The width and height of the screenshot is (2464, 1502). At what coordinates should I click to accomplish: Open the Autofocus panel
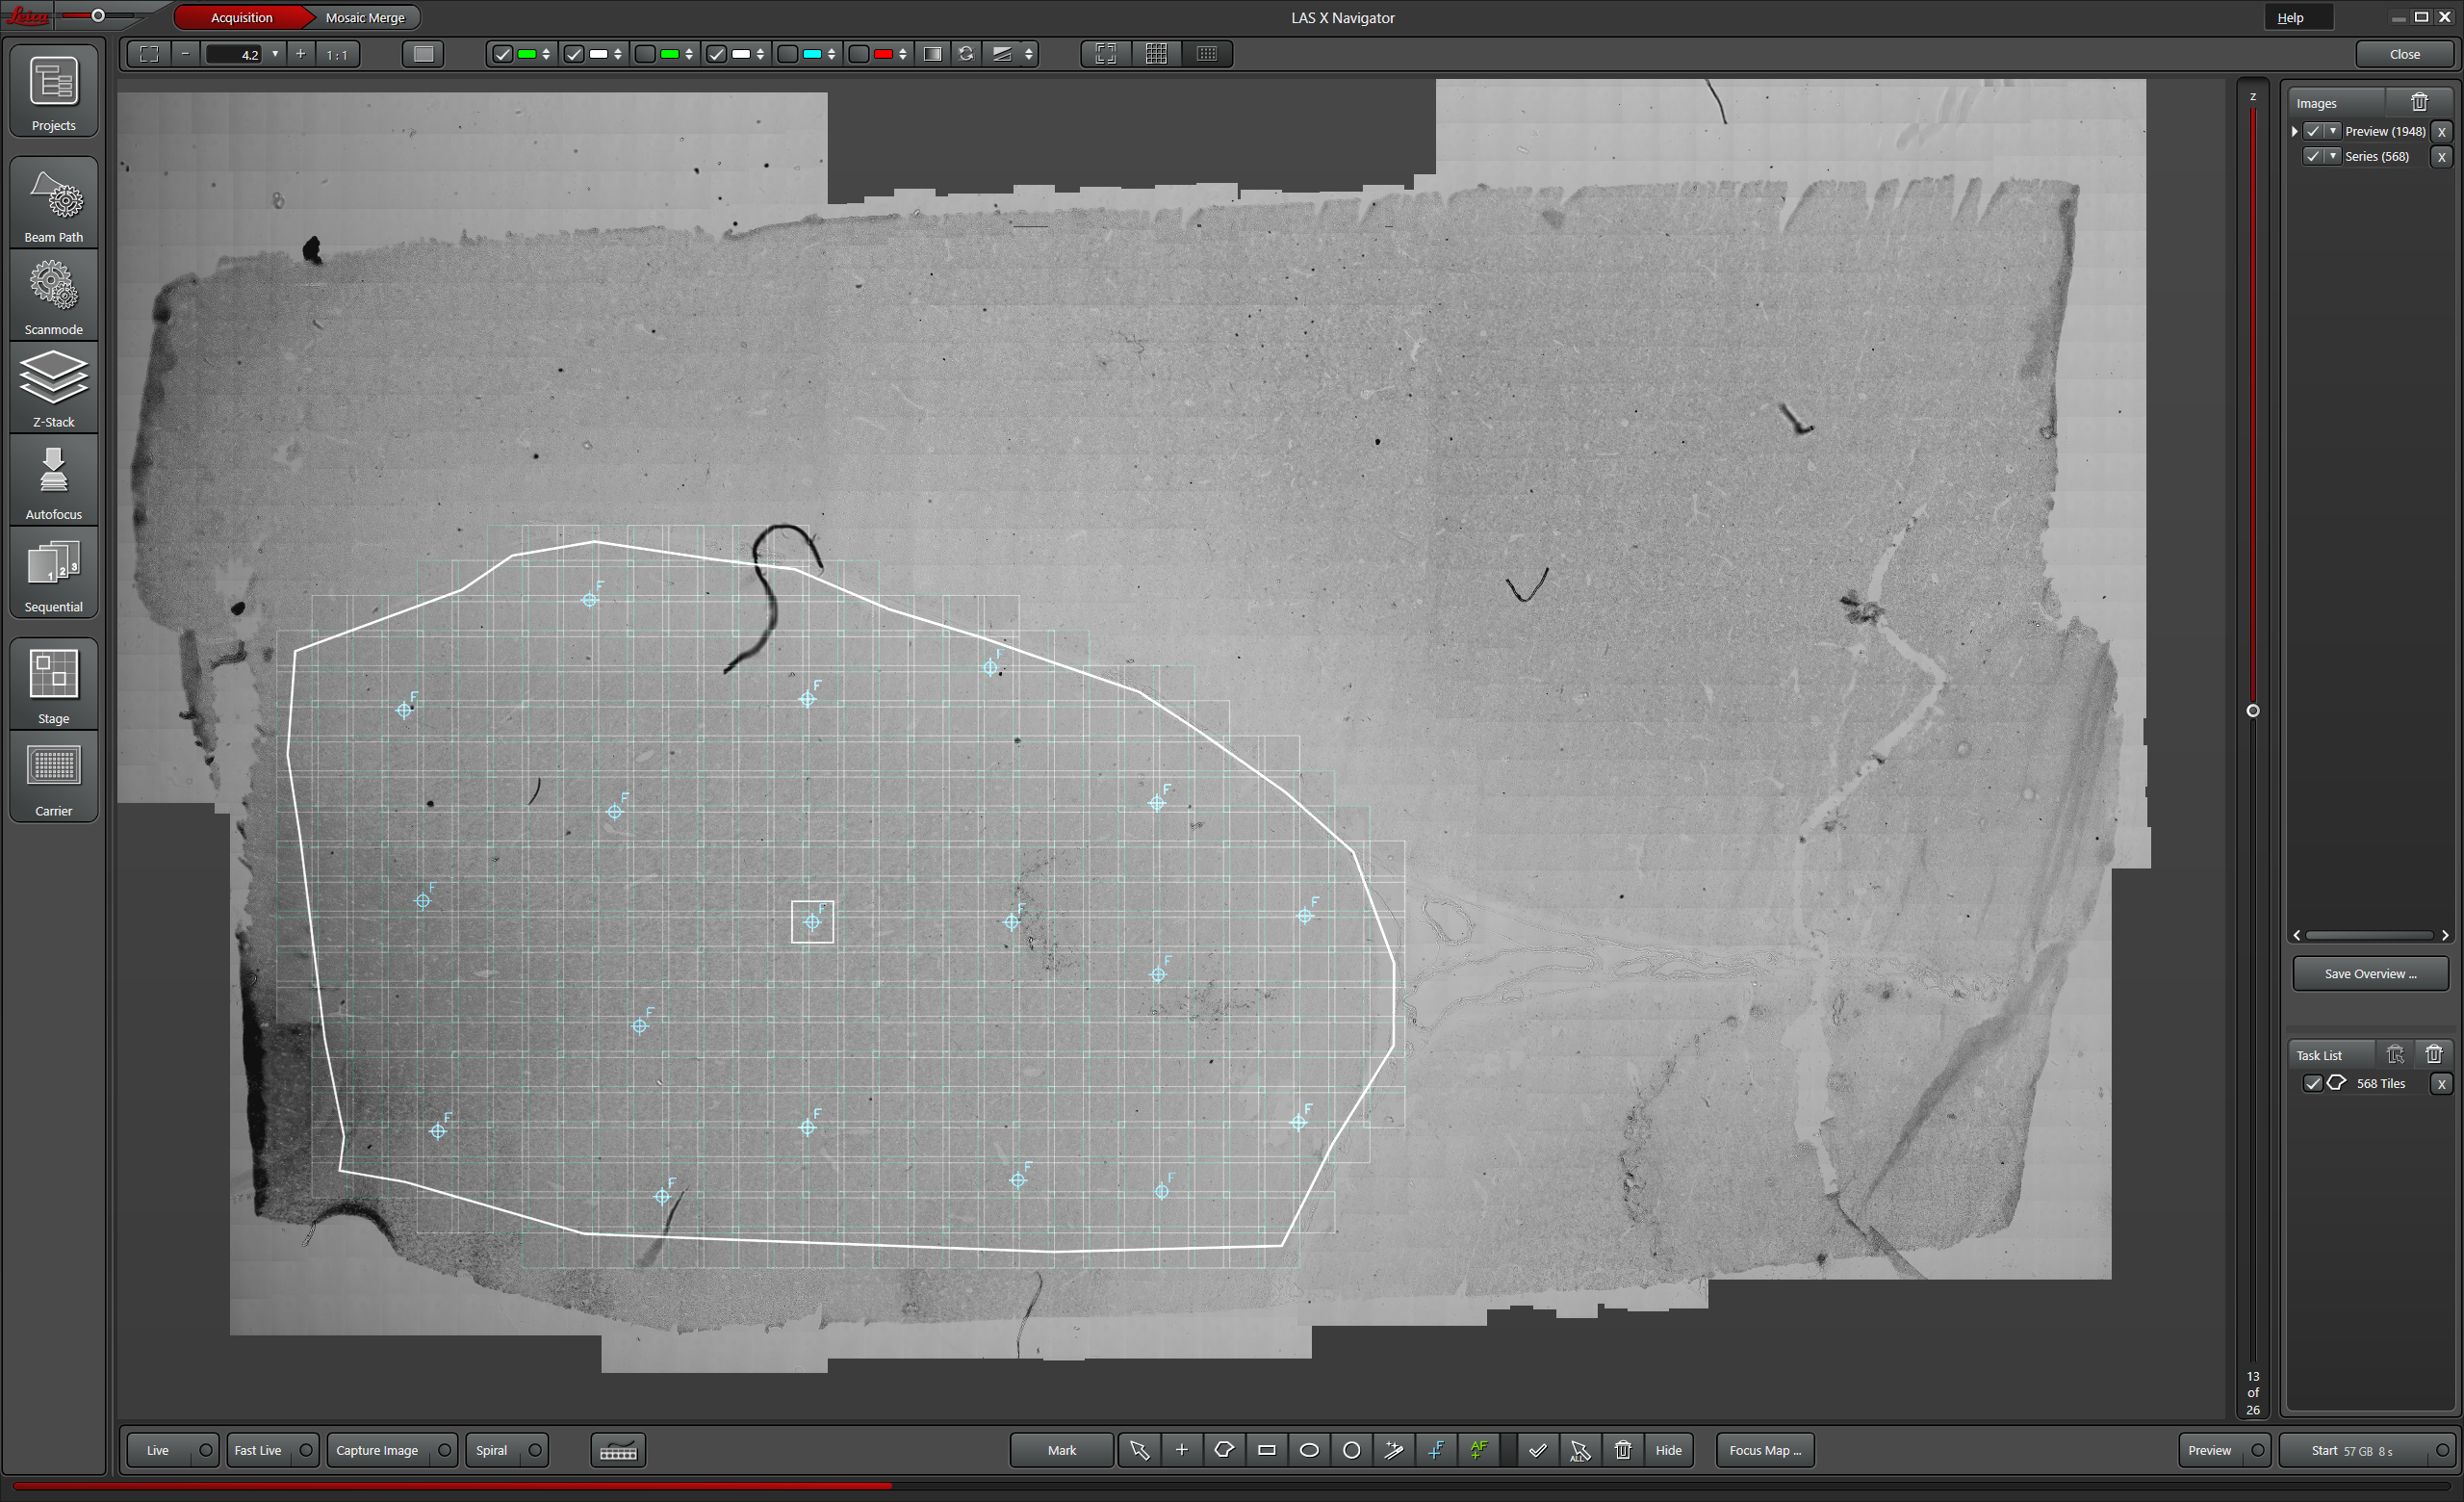pyautogui.click(x=54, y=482)
